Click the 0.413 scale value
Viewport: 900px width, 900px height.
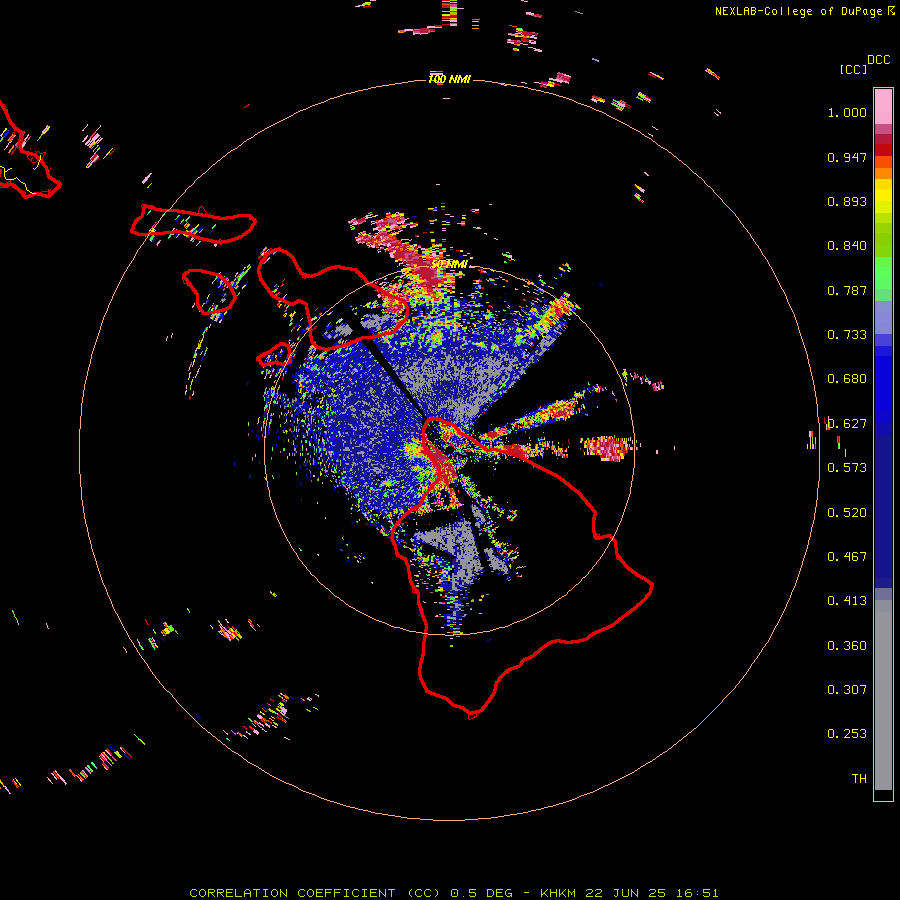click(847, 601)
